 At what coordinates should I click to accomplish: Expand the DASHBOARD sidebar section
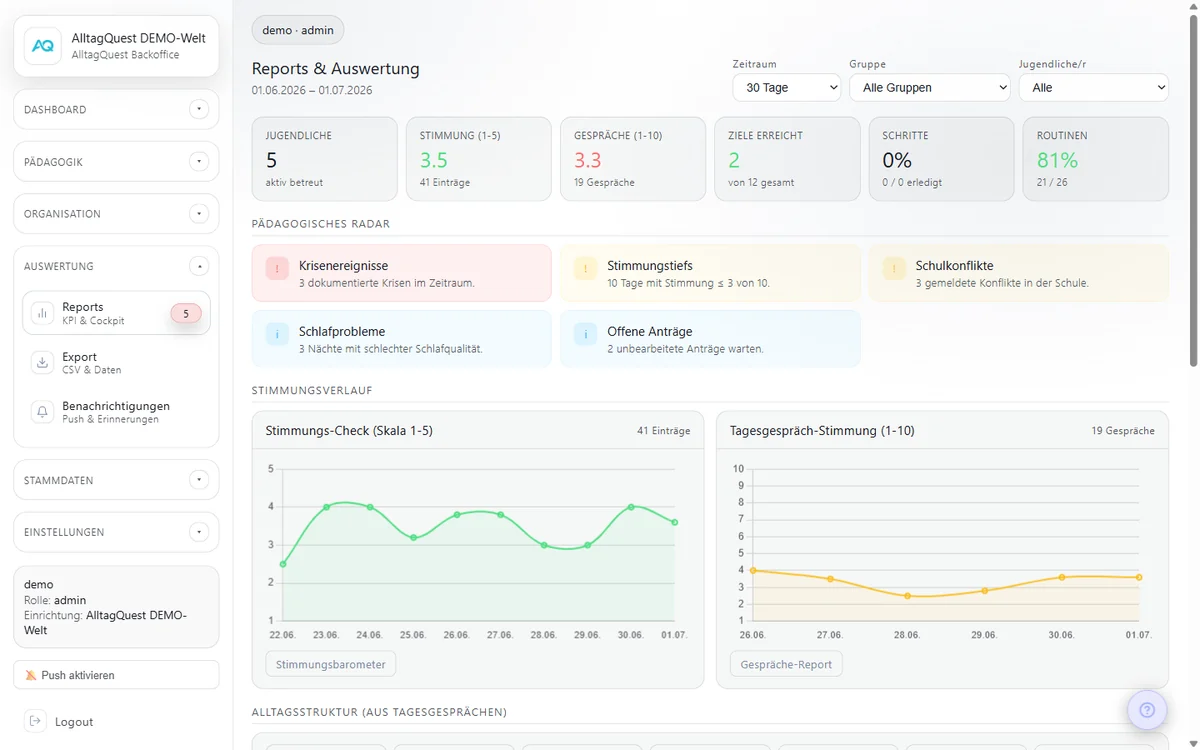pyautogui.click(x=199, y=109)
